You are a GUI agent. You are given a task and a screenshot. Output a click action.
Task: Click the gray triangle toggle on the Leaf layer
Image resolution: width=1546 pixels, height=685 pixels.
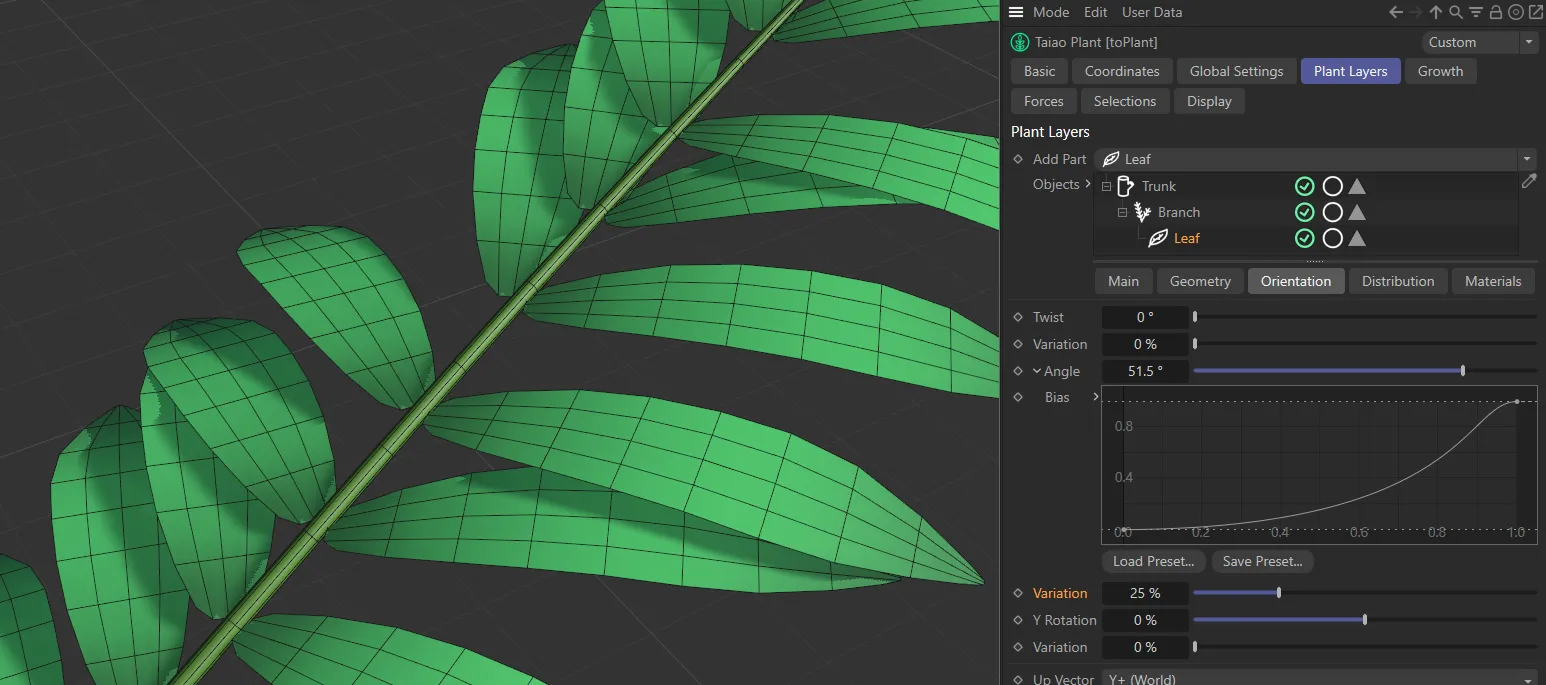coord(1357,238)
